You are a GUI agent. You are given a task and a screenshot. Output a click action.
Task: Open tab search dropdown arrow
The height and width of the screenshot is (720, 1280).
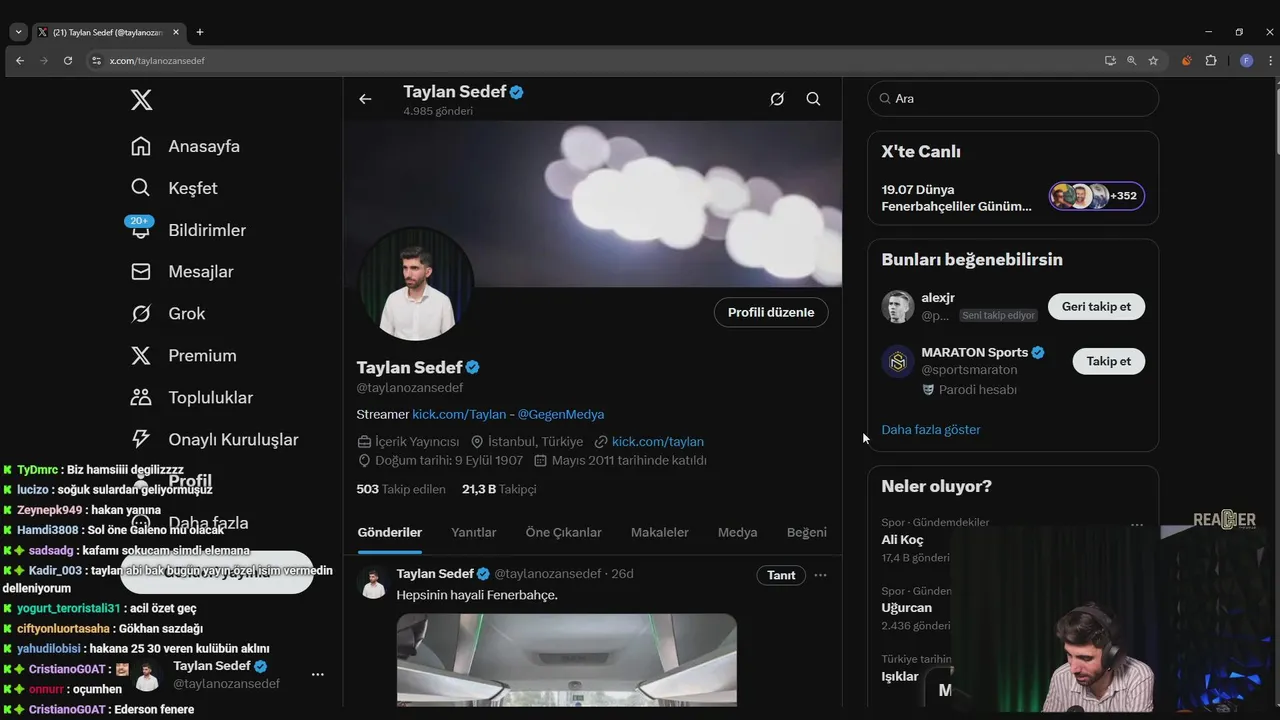[x=18, y=32]
